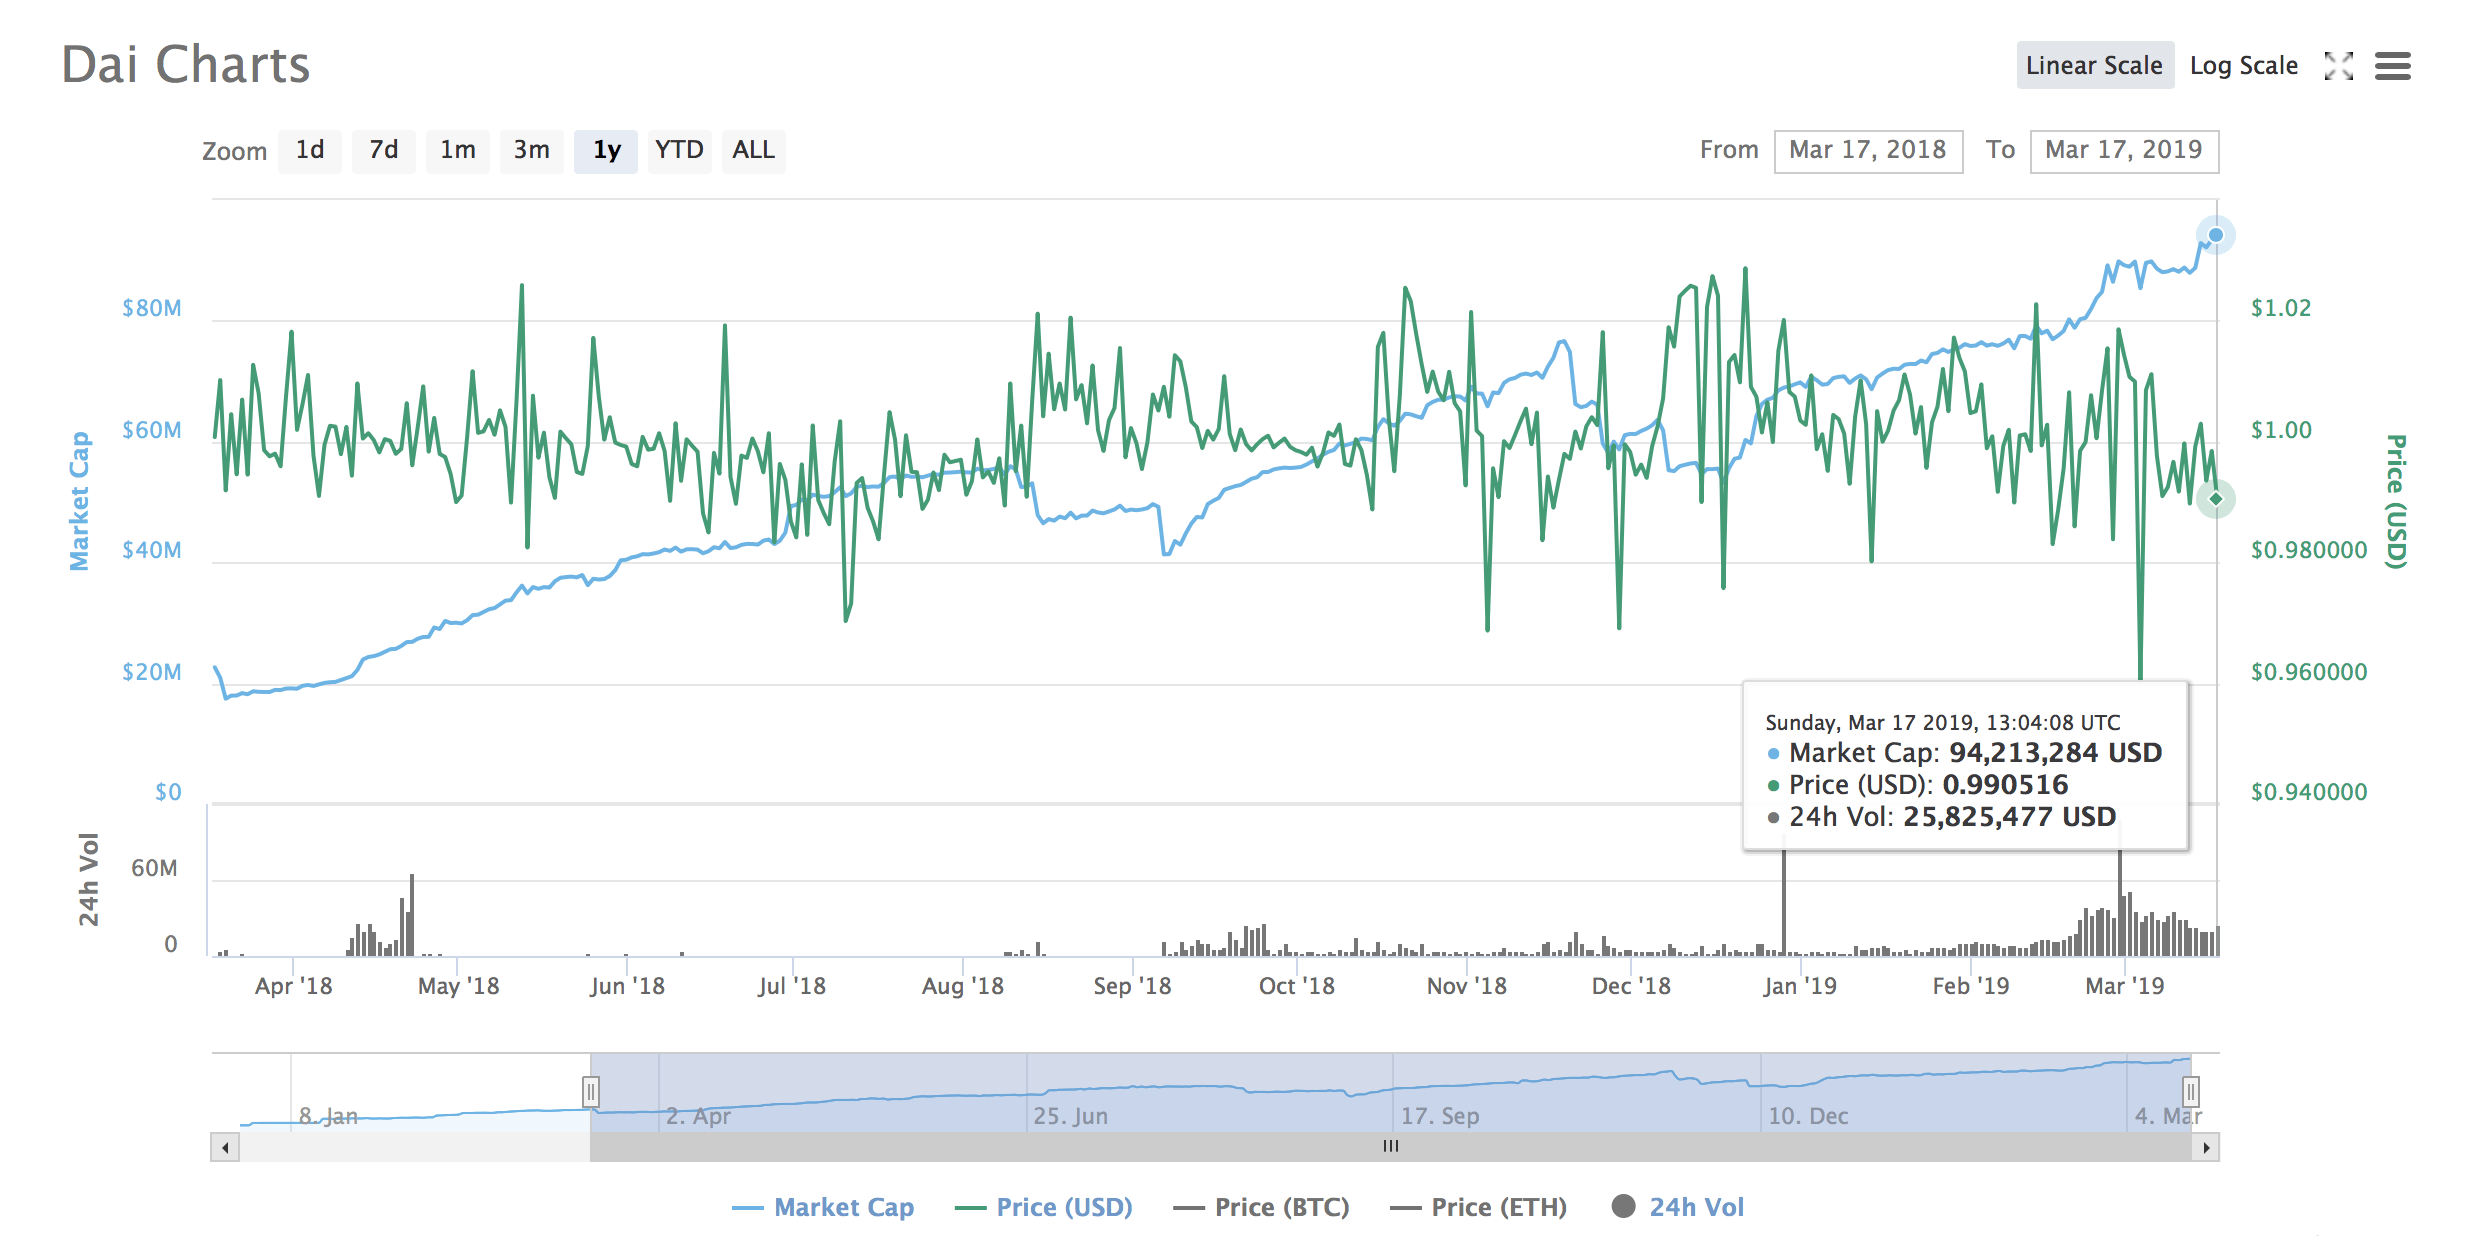Set zoom to 1m
Viewport: 2472px width, 1236px height.
[x=458, y=151]
